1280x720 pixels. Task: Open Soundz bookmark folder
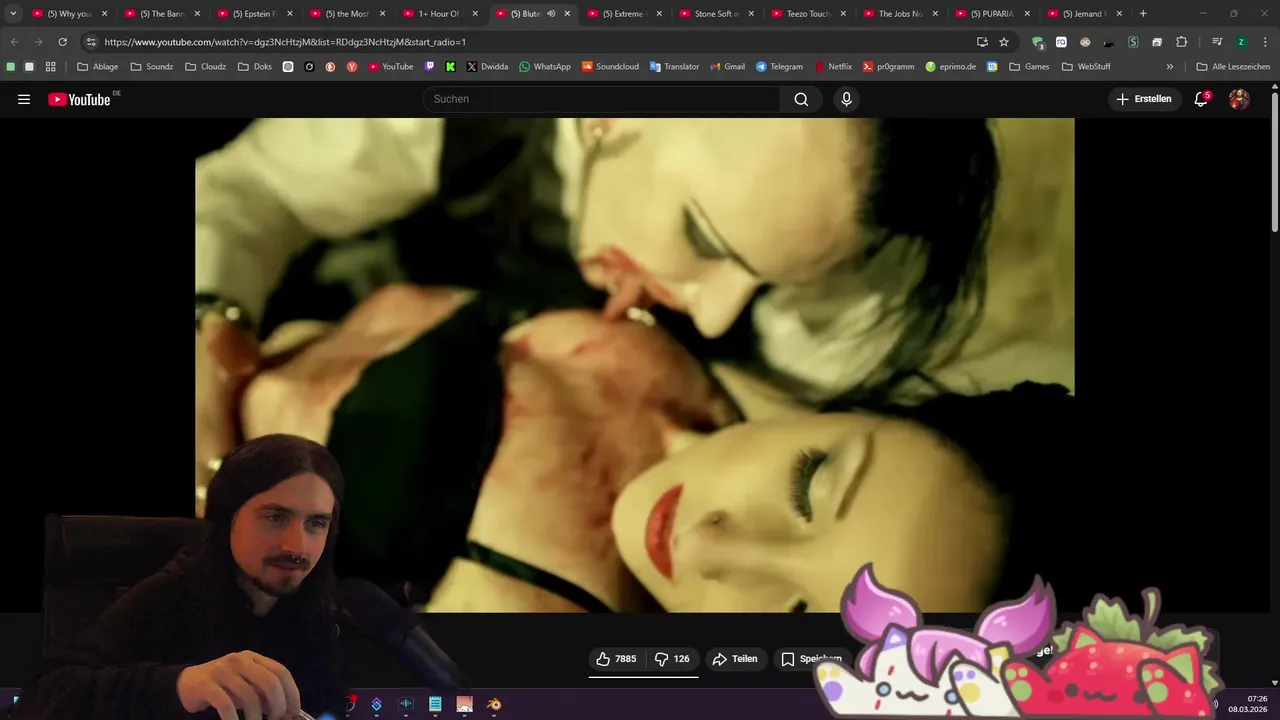point(151,67)
